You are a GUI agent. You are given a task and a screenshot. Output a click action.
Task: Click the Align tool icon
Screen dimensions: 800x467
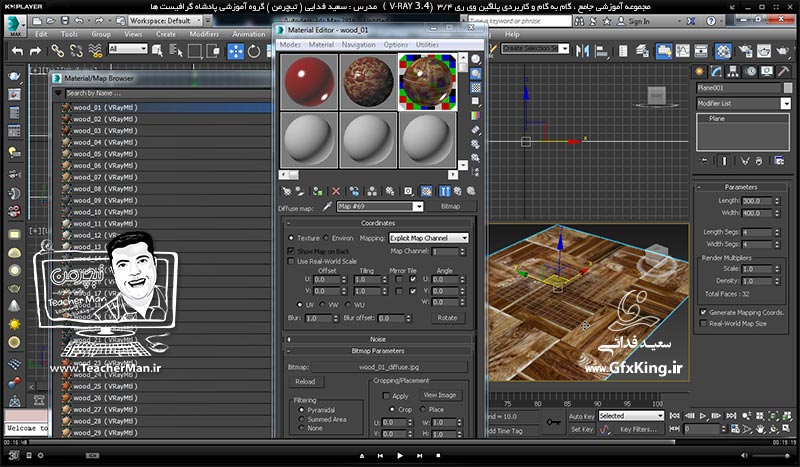pos(602,51)
